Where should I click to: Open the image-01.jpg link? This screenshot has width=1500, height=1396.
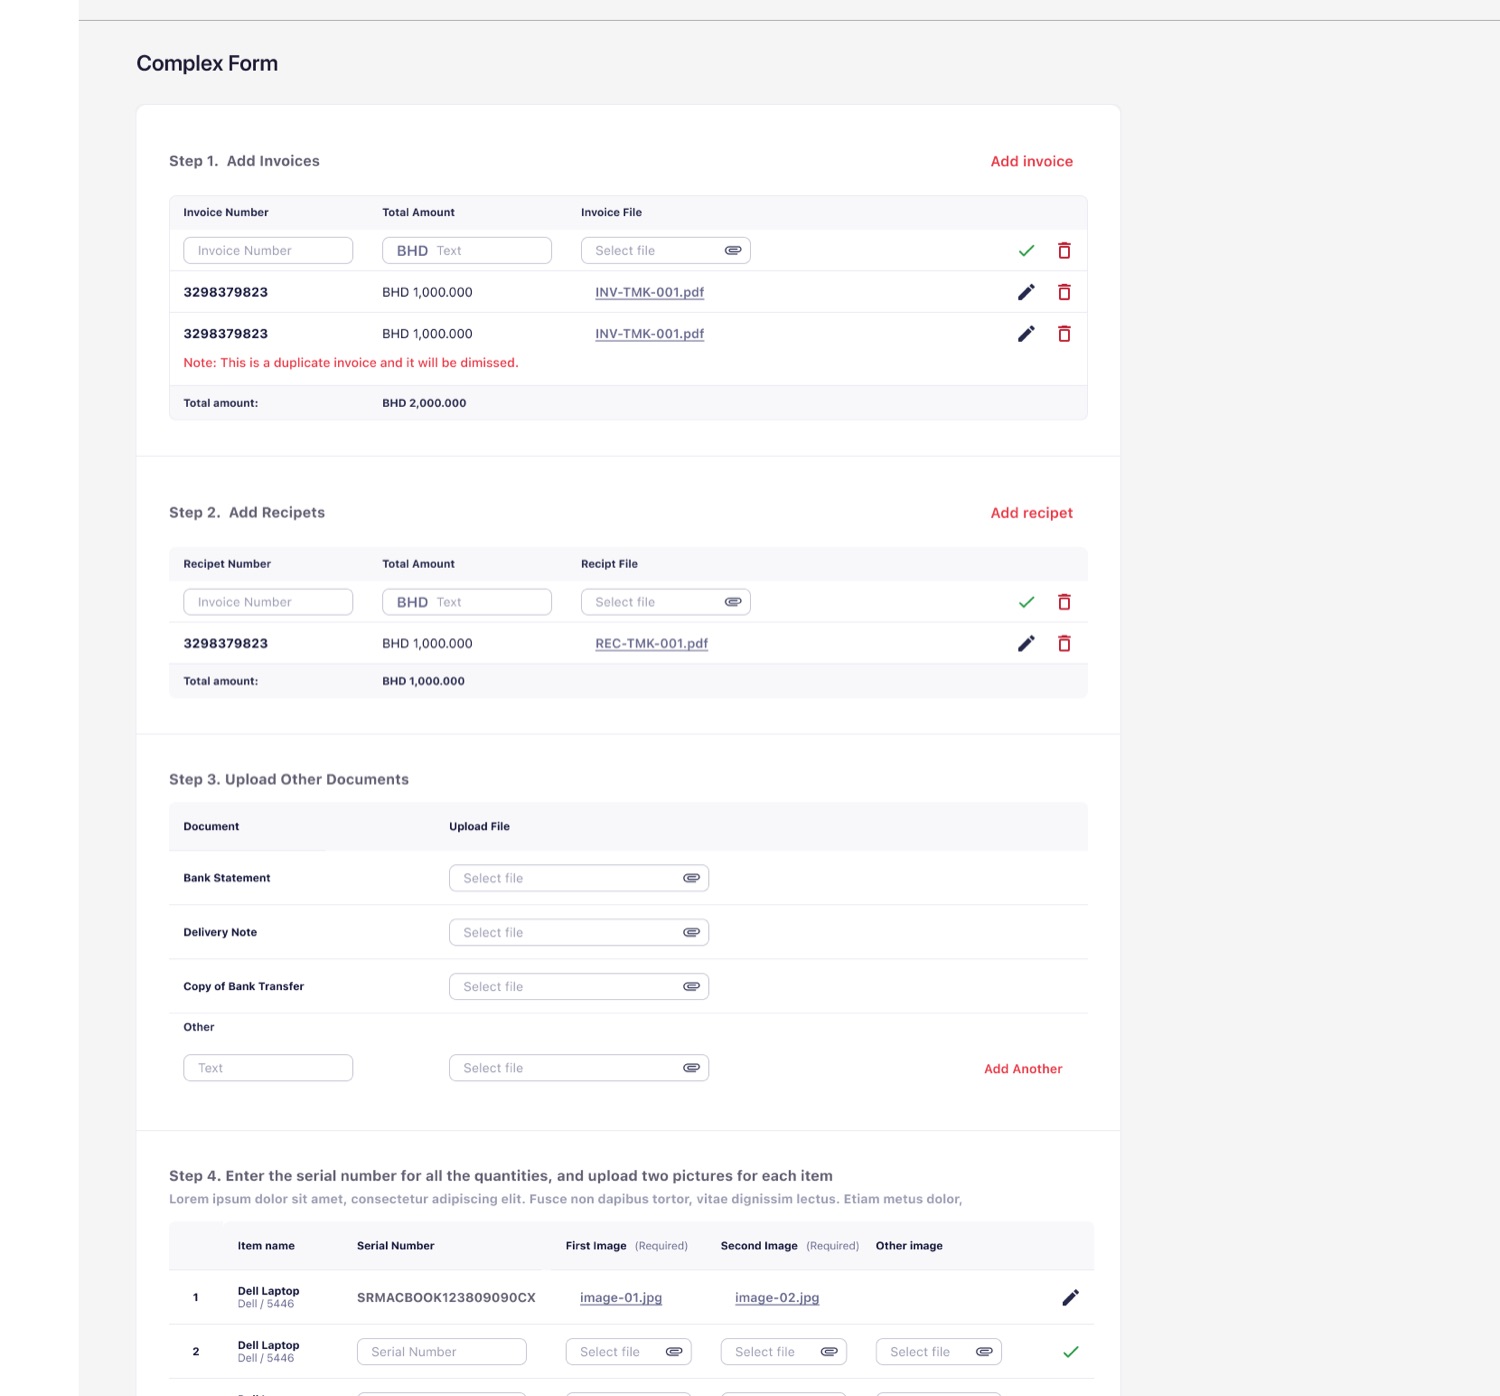click(x=621, y=1298)
